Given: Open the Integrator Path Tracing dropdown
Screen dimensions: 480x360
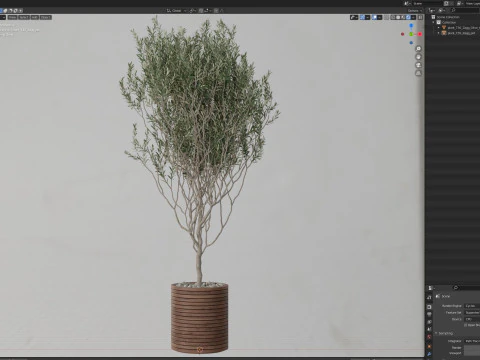Looking at the screenshot, I should coord(472,341).
